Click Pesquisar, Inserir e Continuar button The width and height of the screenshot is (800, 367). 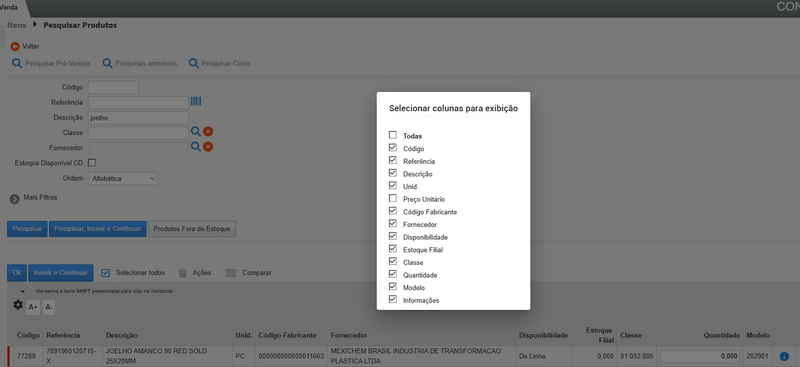pos(97,229)
